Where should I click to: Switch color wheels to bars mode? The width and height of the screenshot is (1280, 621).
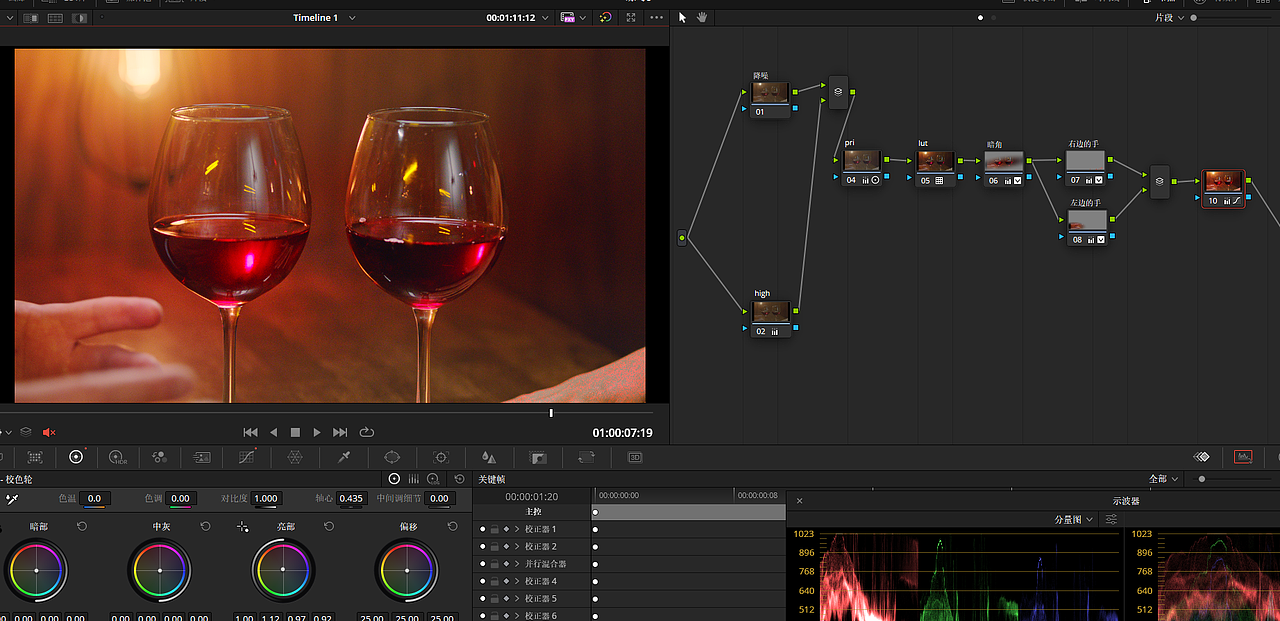click(413, 479)
